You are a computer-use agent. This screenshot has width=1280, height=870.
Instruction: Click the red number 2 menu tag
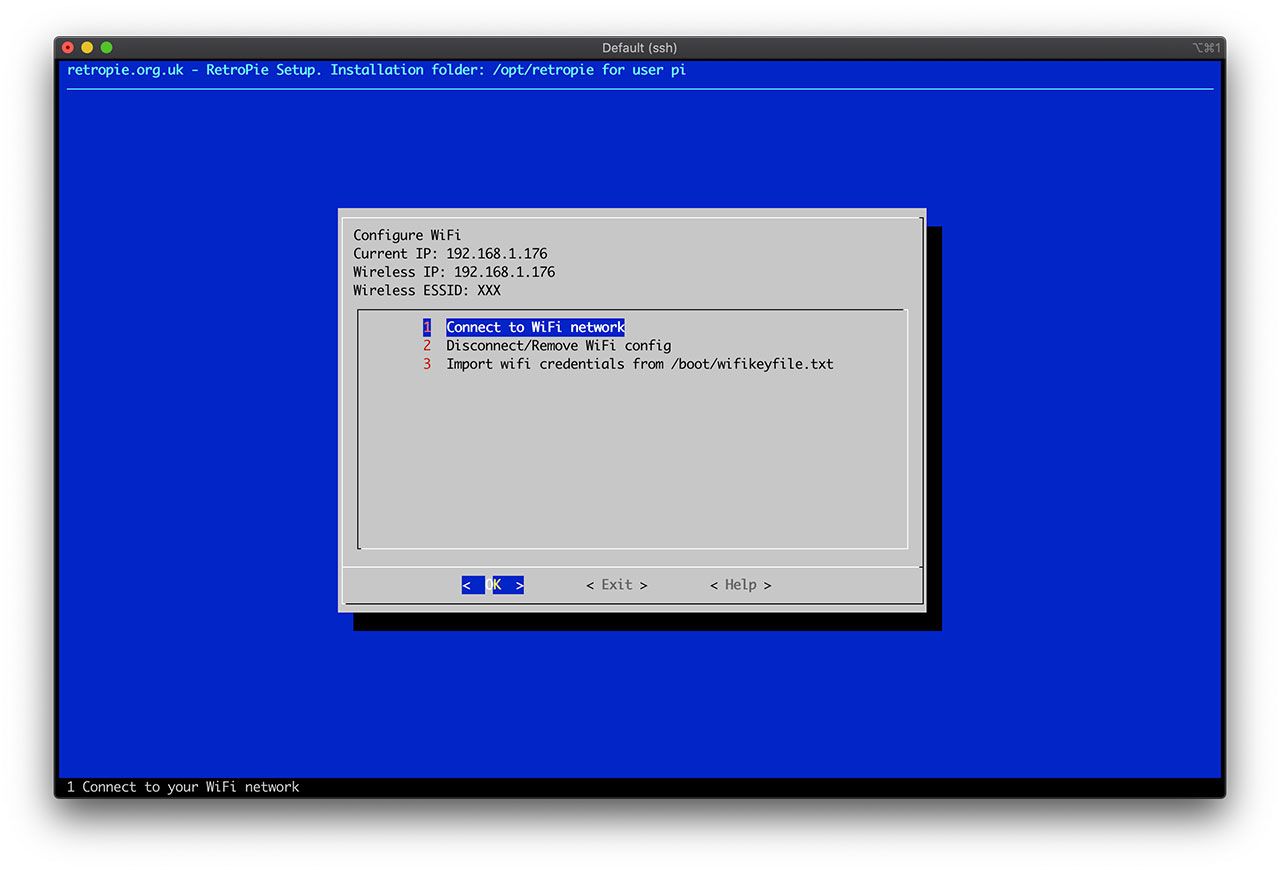[427, 346]
